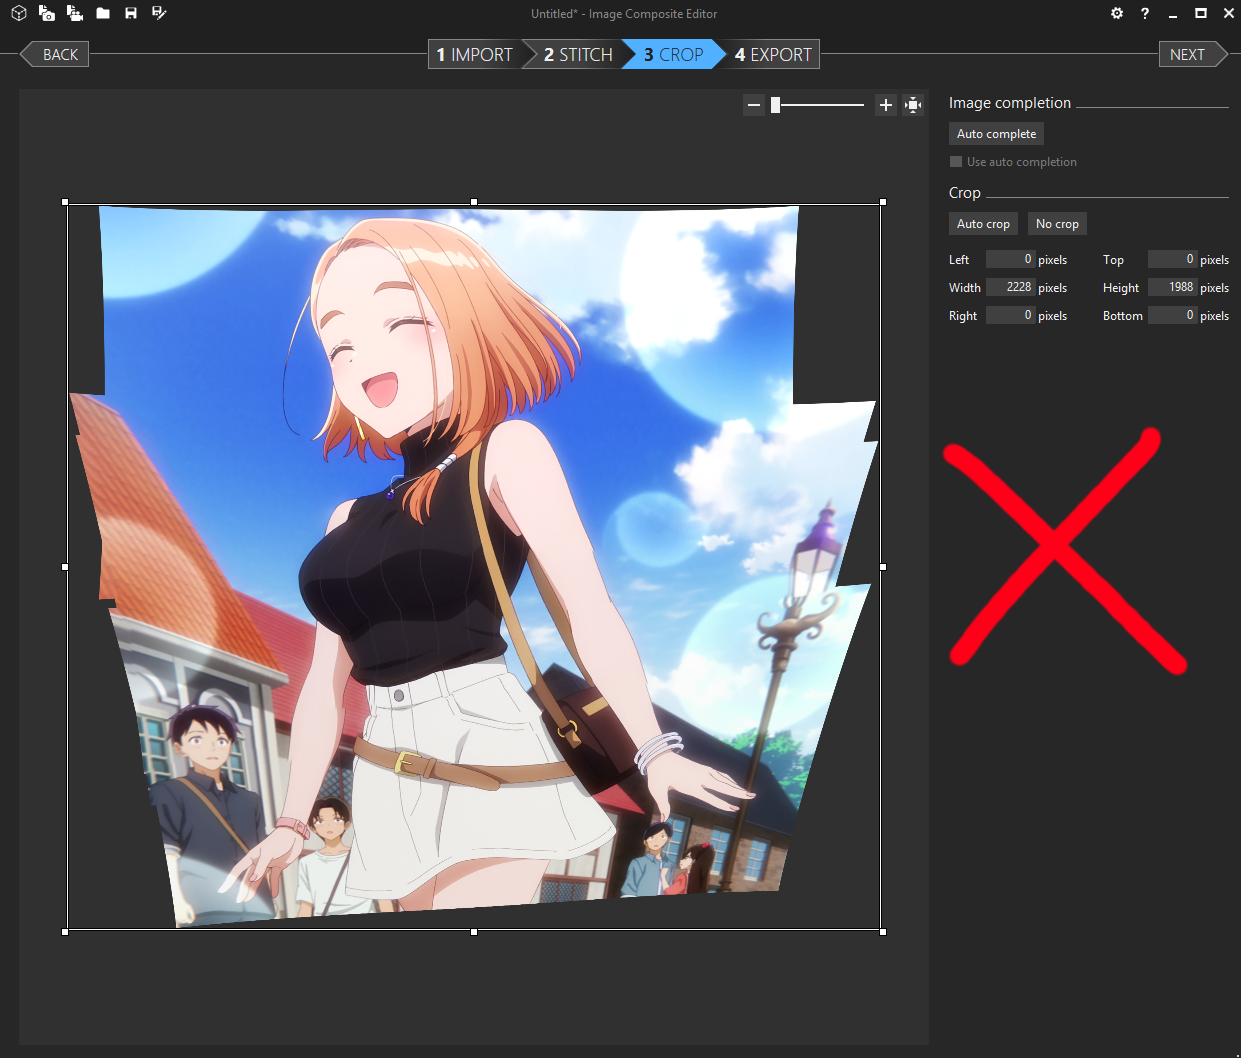The height and width of the screenshot is (1058, 1241).
Task: Click the Width pixels field showing 2228
Action: (x=1011, y=287)
